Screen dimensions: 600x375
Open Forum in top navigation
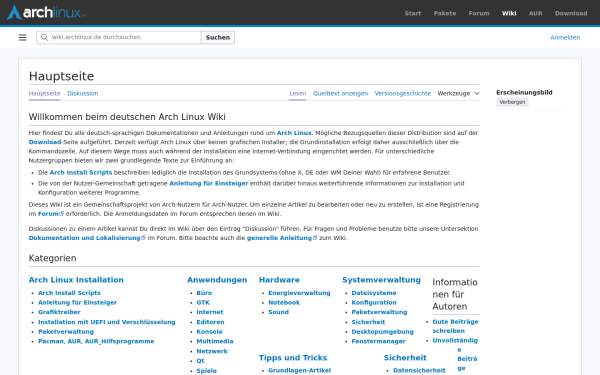tap(479, 13)
